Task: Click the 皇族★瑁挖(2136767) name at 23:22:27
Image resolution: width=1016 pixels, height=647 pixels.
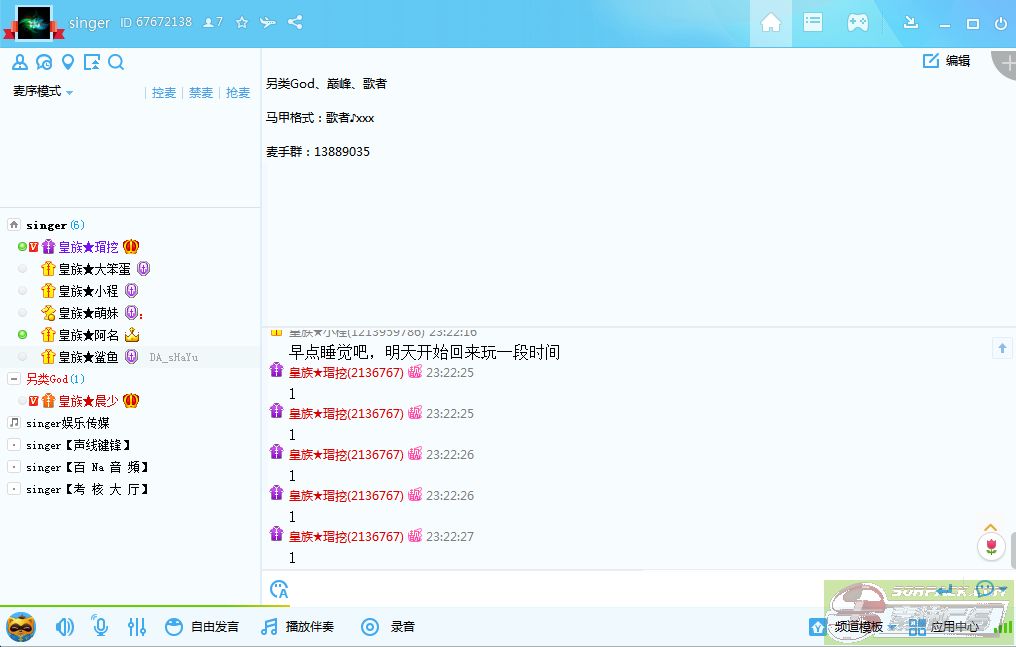Action: click(x=346, y=536)
